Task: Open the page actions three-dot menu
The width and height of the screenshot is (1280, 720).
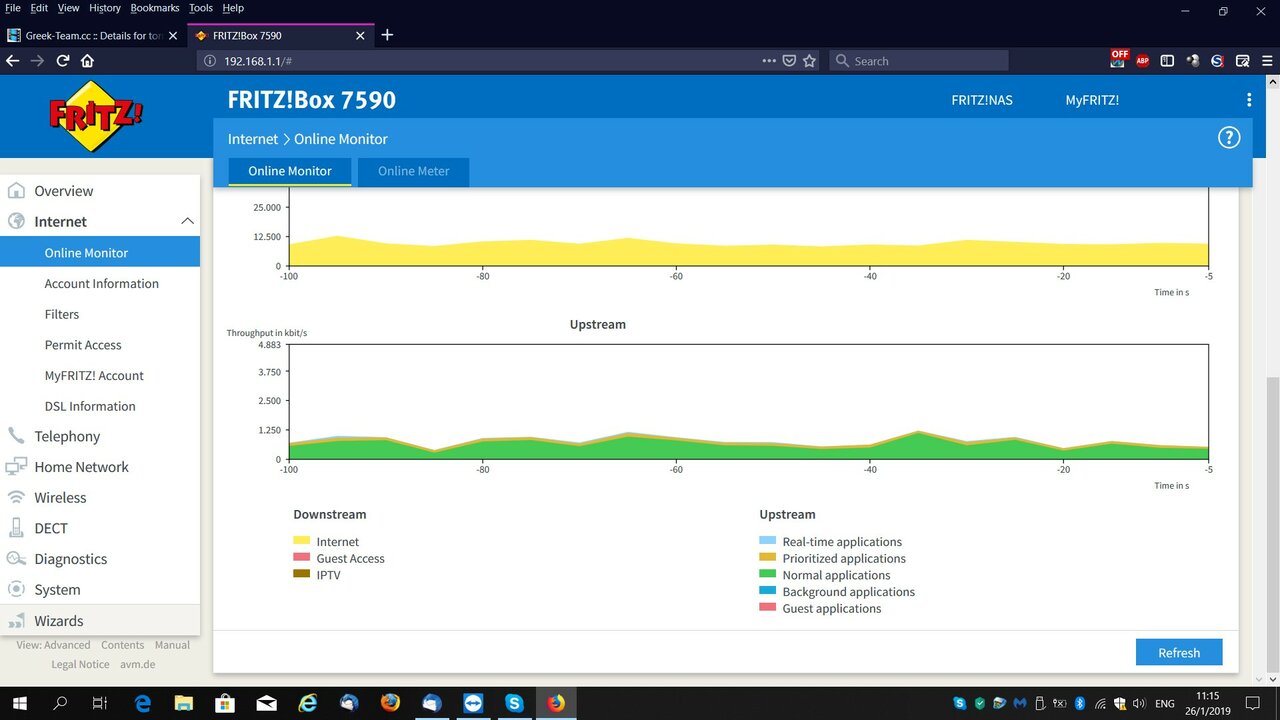Action: [769, 61]
